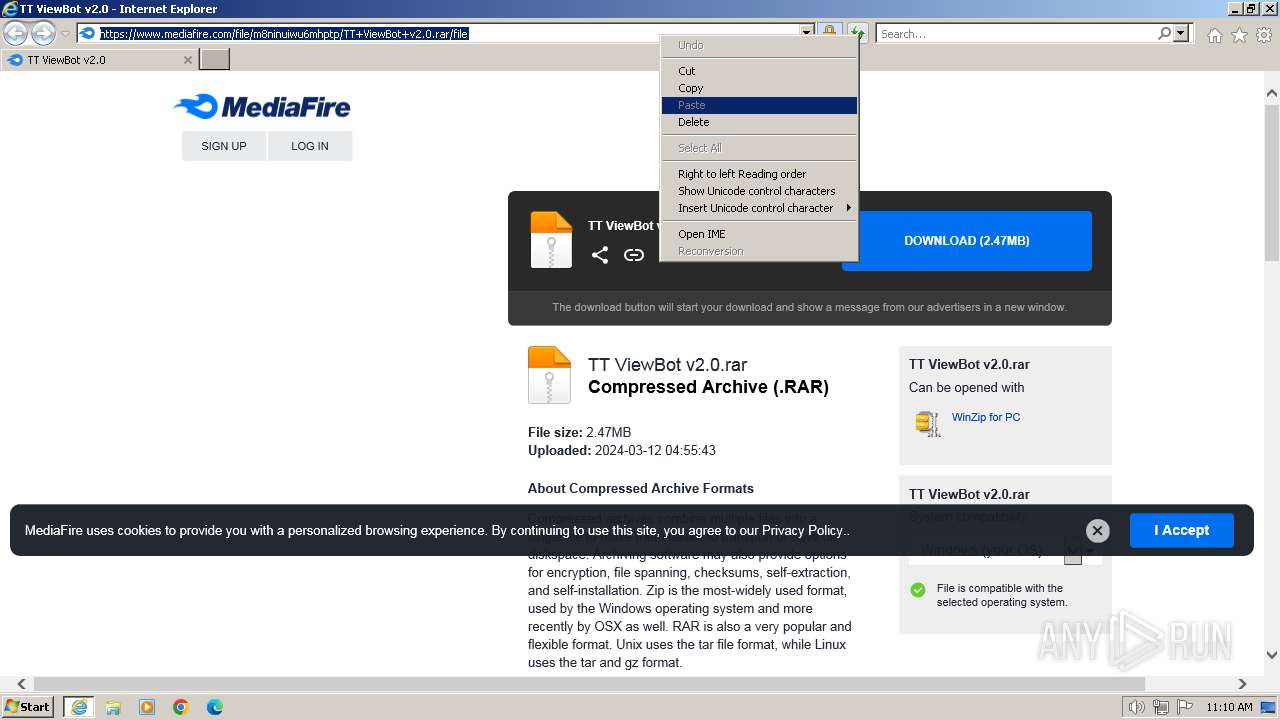Click the RAR file icon beside file title

[x=549, y=375]
